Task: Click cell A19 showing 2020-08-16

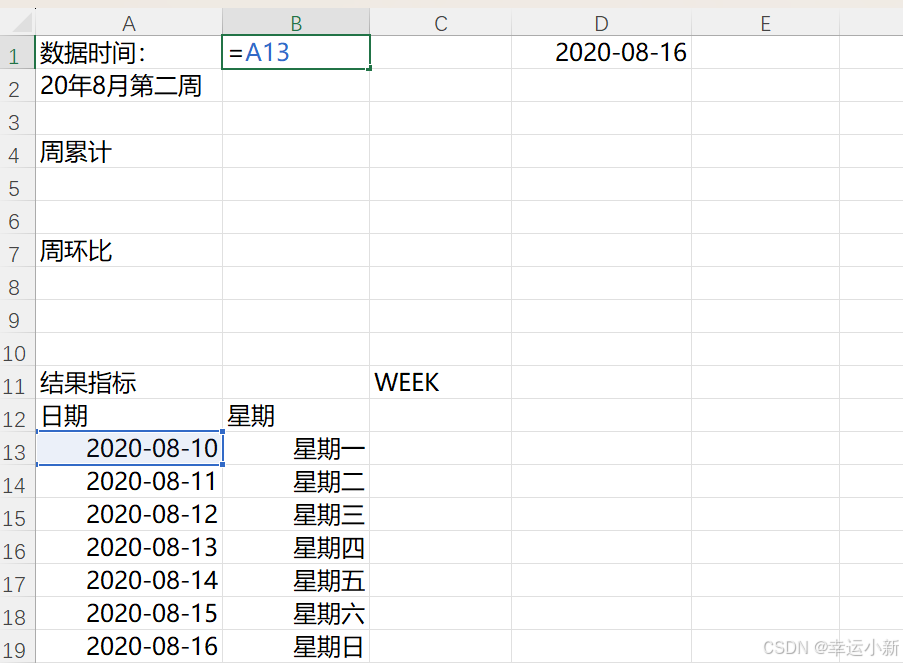Action: tap(128, 646)
